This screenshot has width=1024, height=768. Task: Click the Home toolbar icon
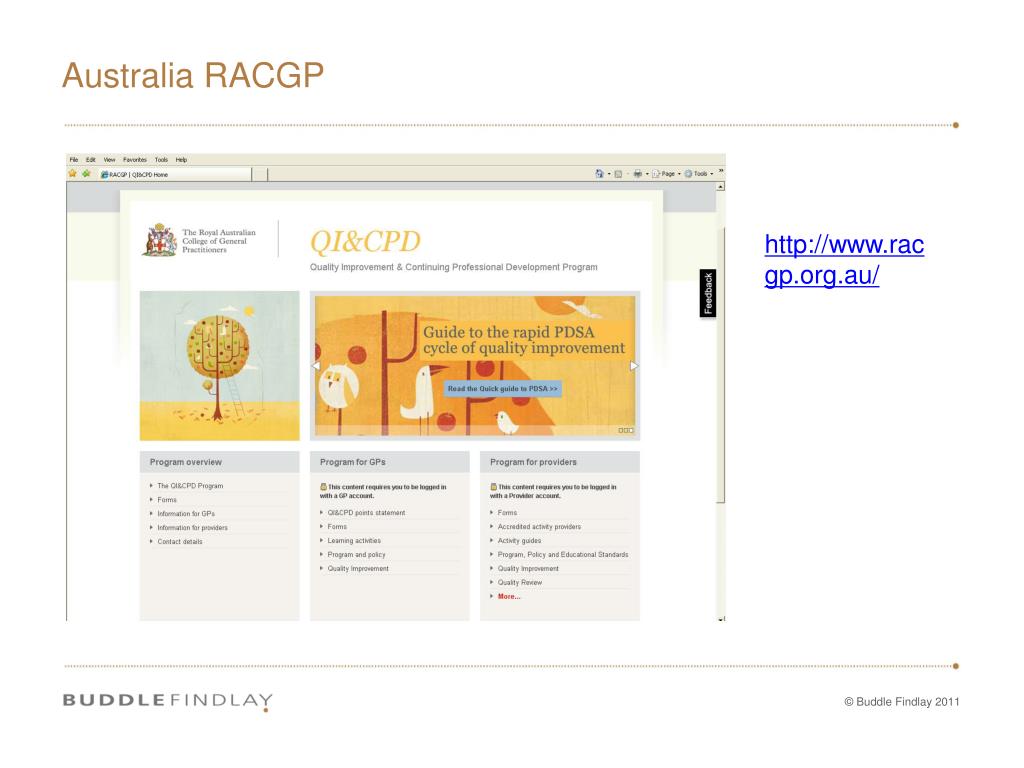(599, 174)
